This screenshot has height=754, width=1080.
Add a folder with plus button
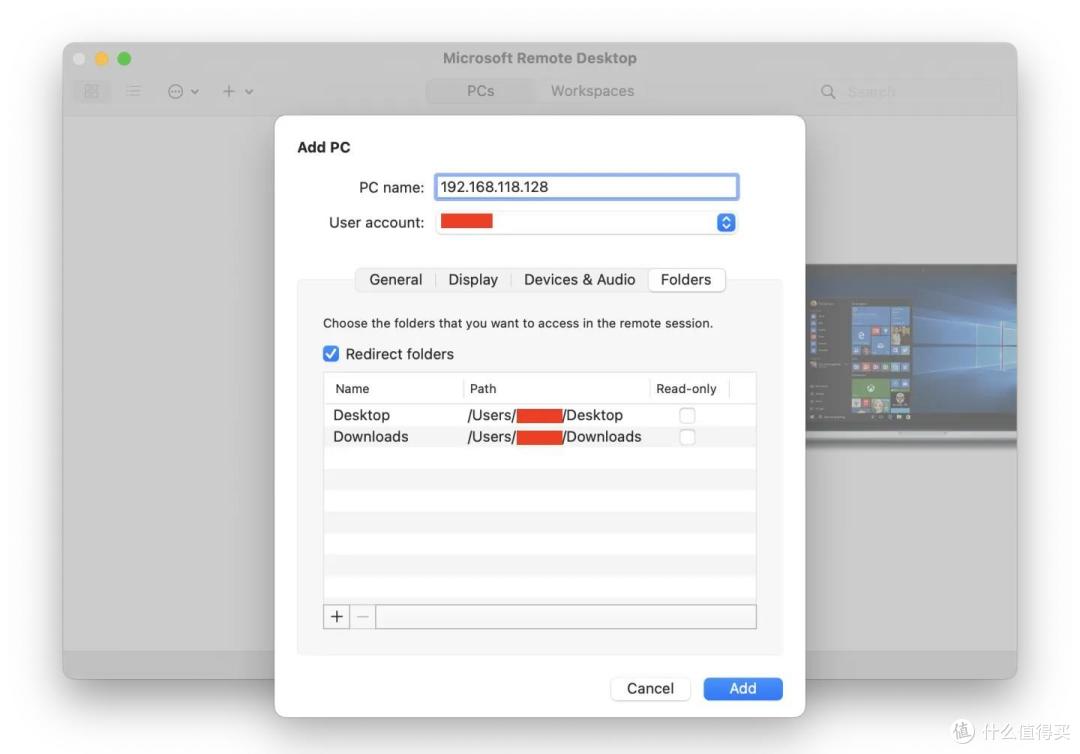(x=337, y=616)
